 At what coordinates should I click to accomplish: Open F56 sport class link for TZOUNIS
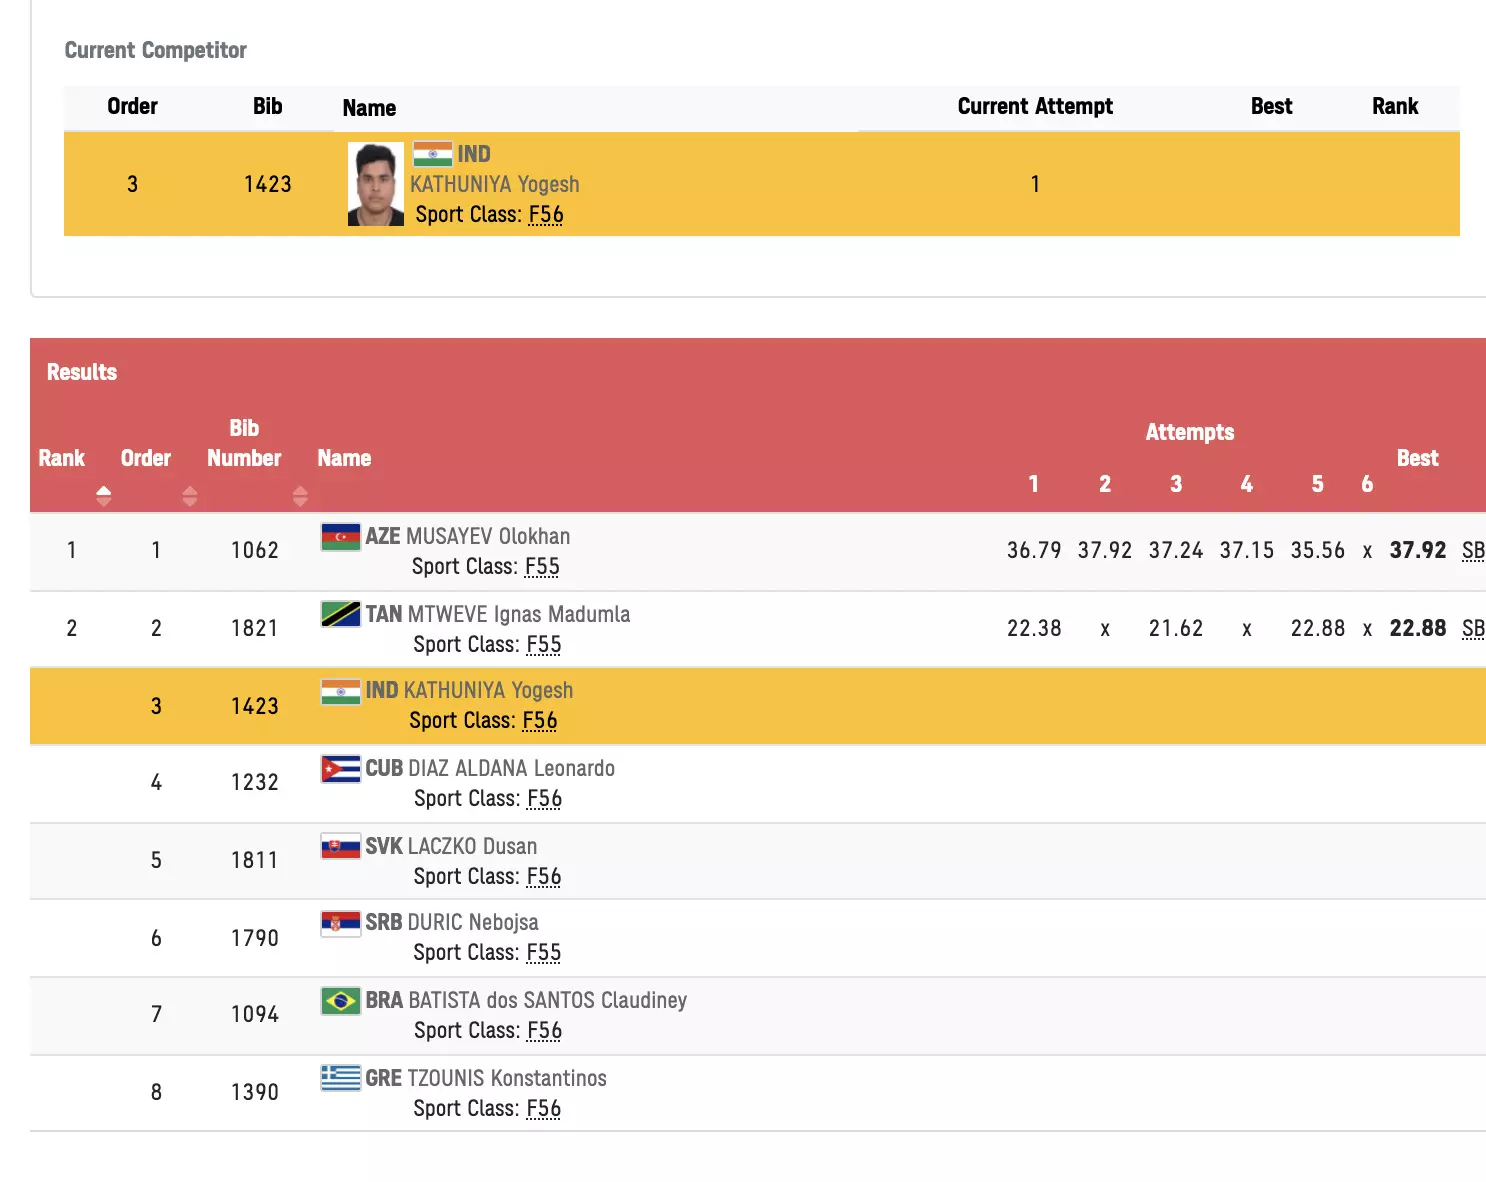[x=543, y=1109]
